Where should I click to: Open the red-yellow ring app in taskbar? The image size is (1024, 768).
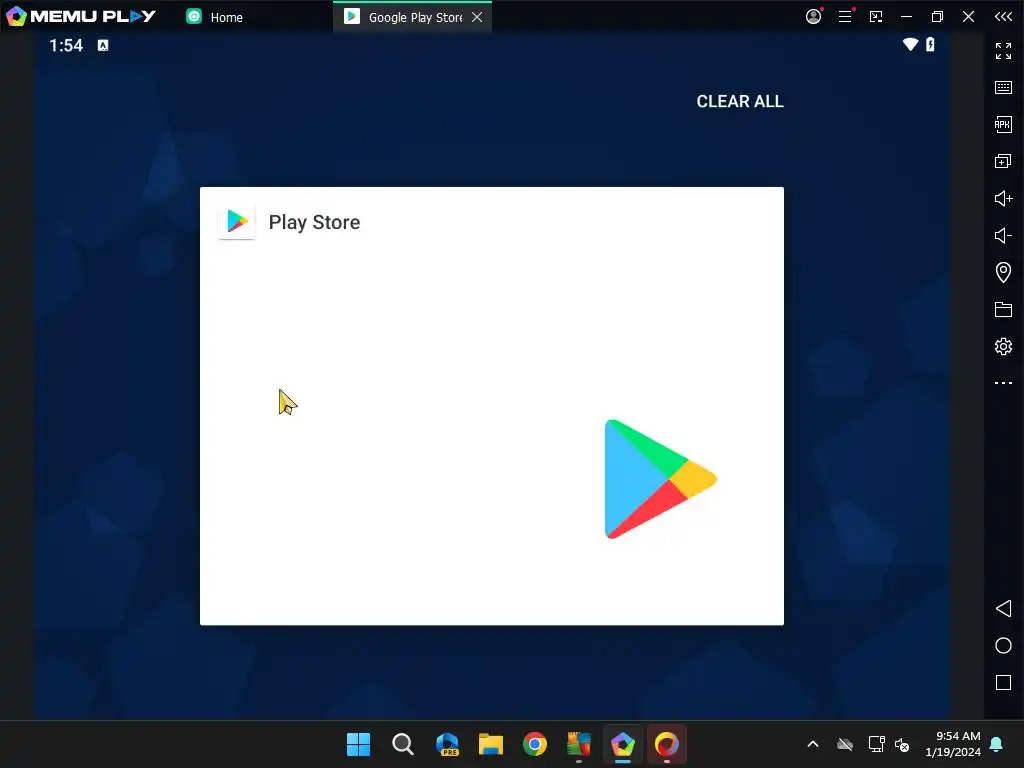click(x=666, y=744)
